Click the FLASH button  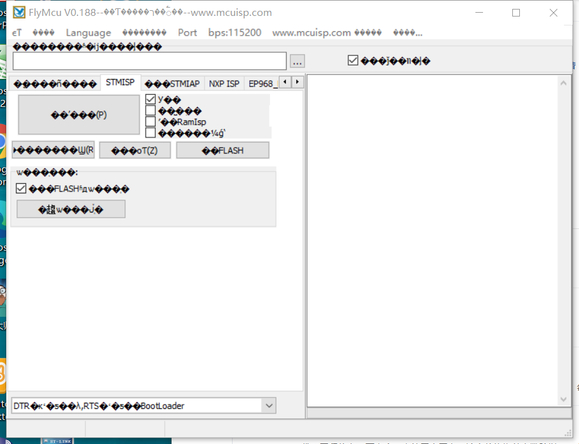223,151
